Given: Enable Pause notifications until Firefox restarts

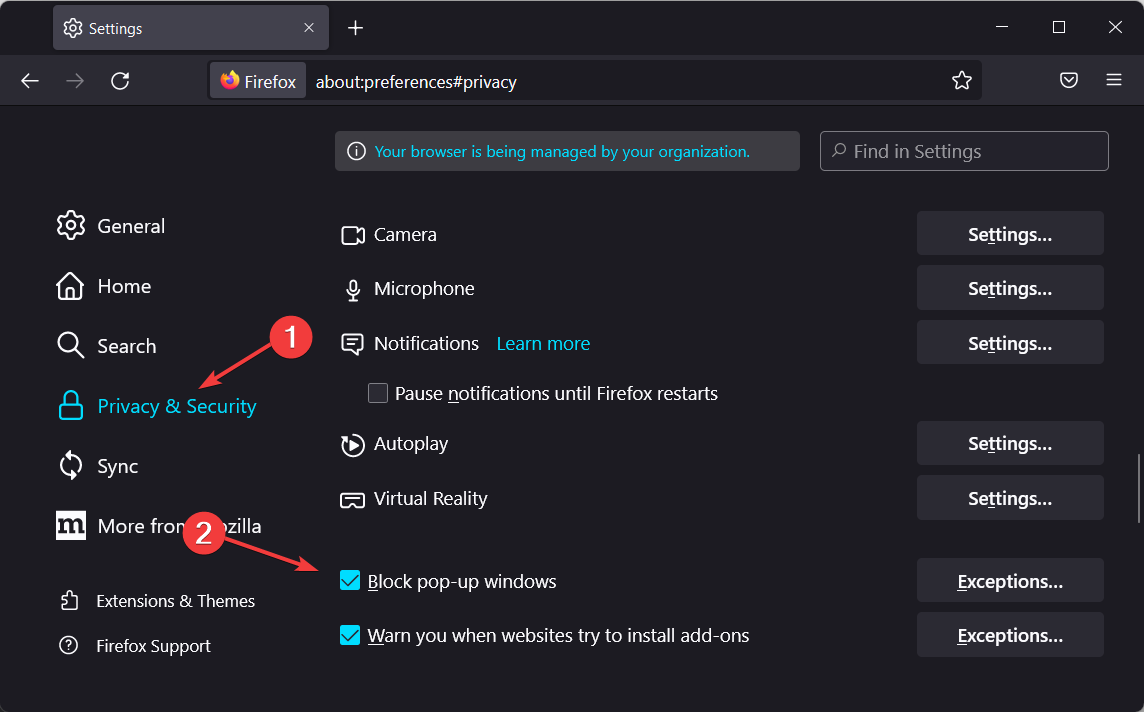Looking at the screenshot, I should pyautogui.click(x=378, y=393).
